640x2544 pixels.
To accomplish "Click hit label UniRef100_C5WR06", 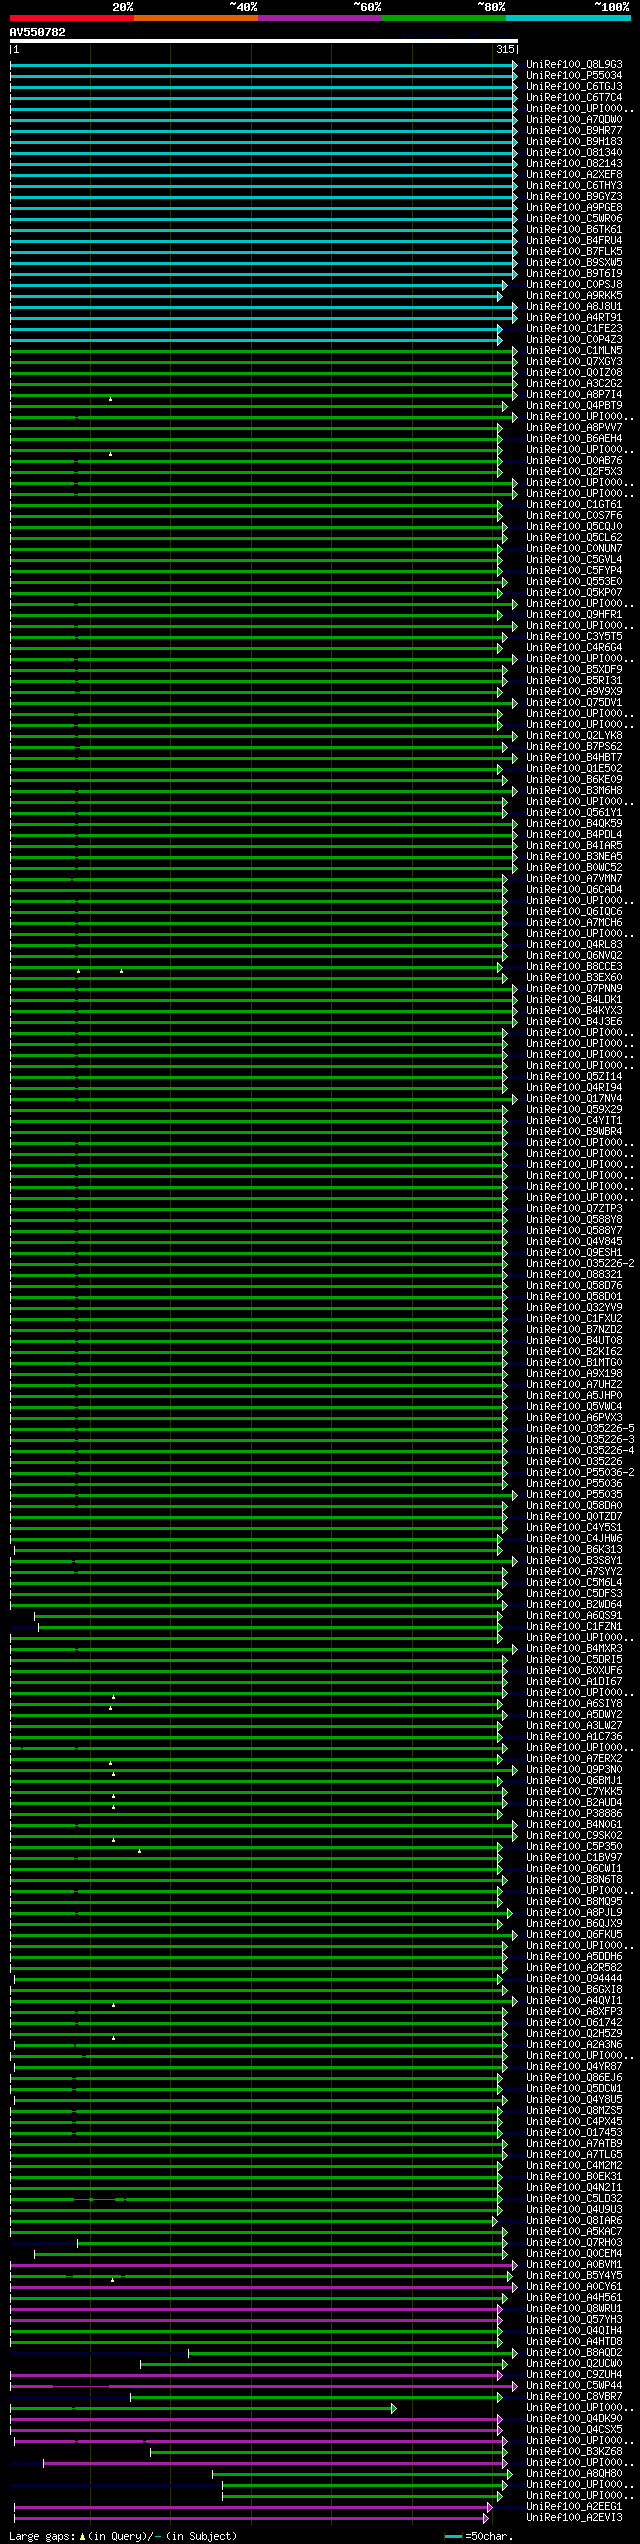I will pos(574,219).
